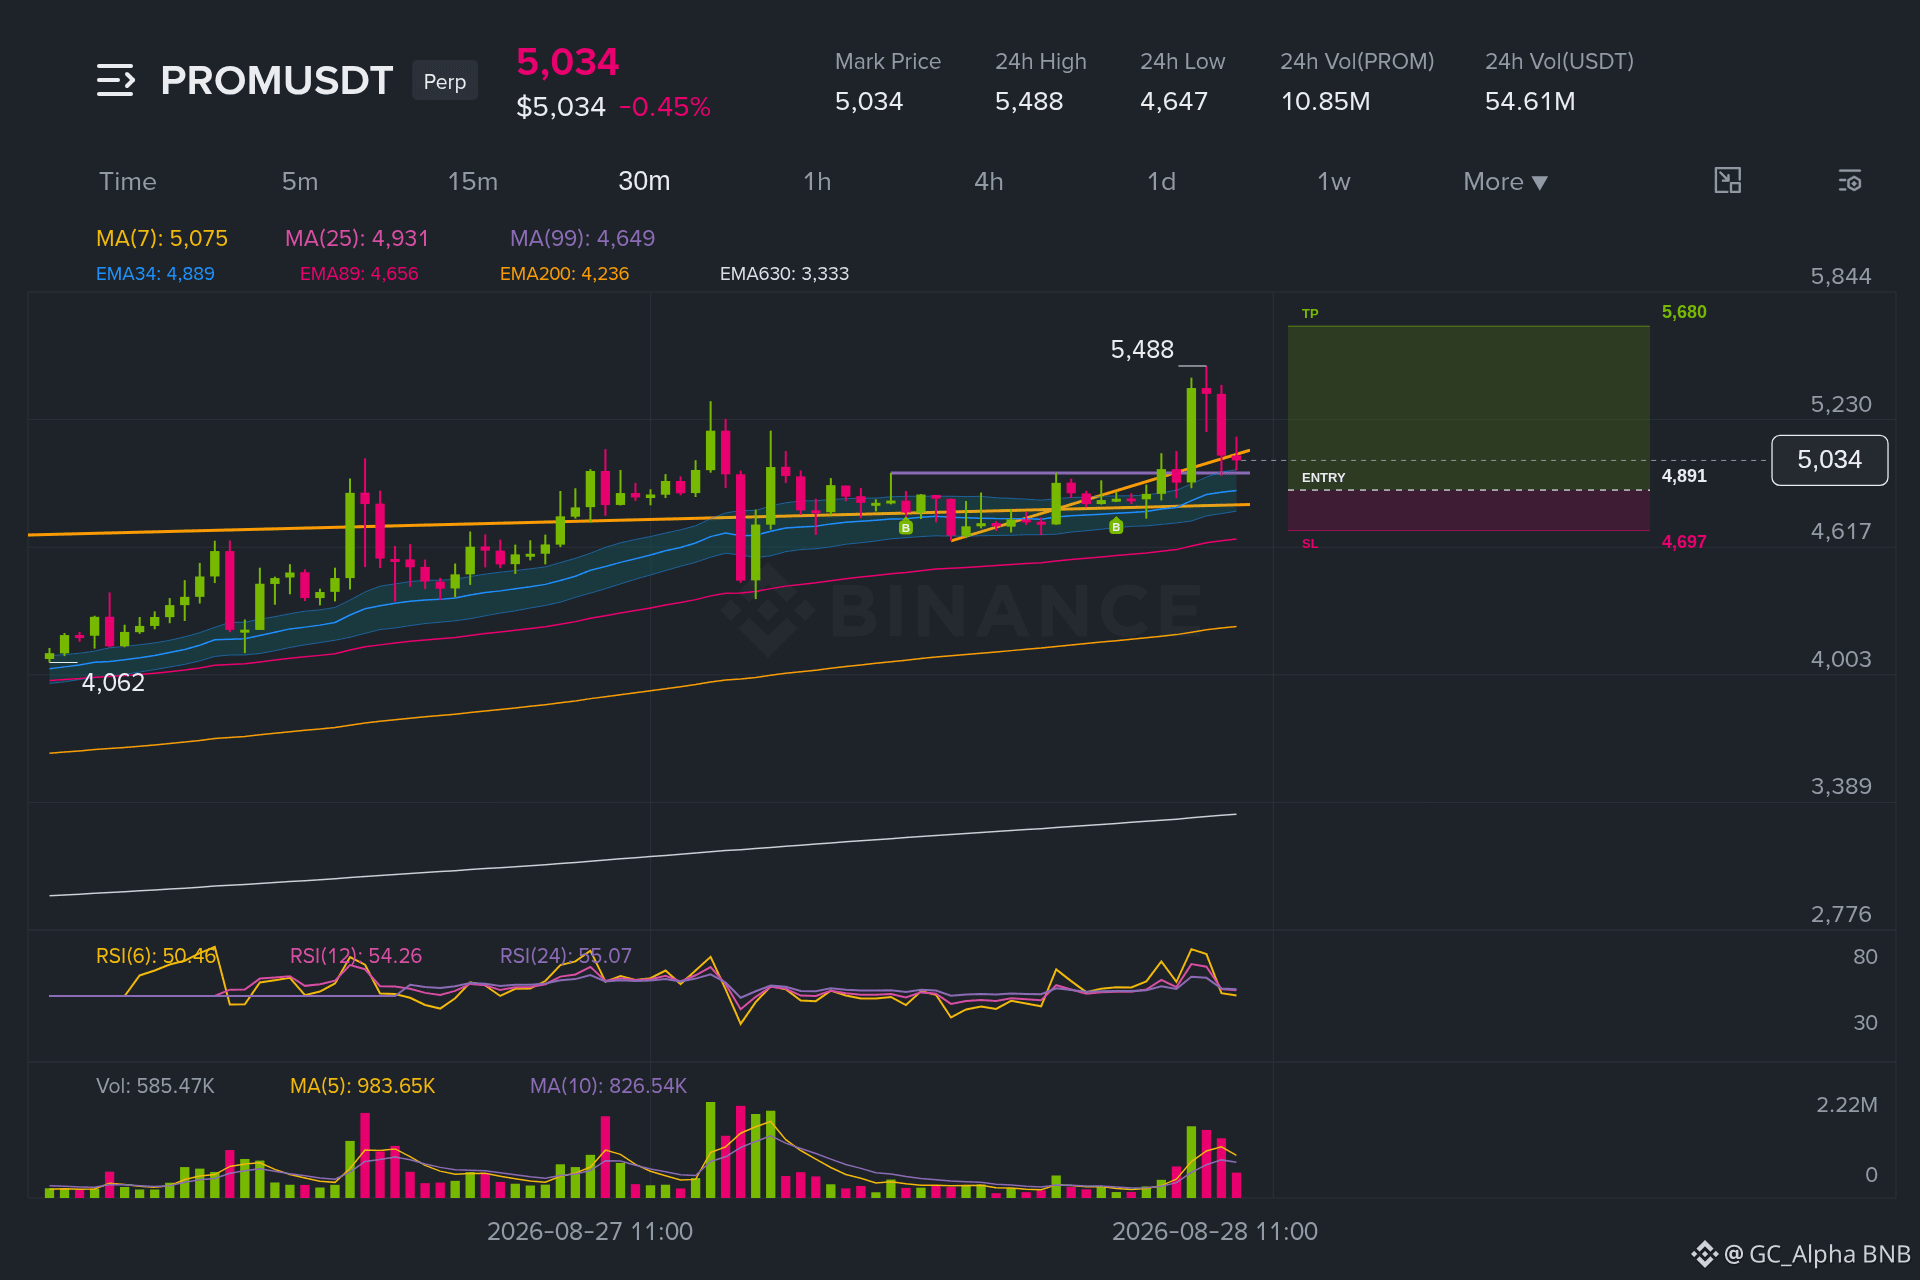Click the first green B buy marker

coord(906,527)
